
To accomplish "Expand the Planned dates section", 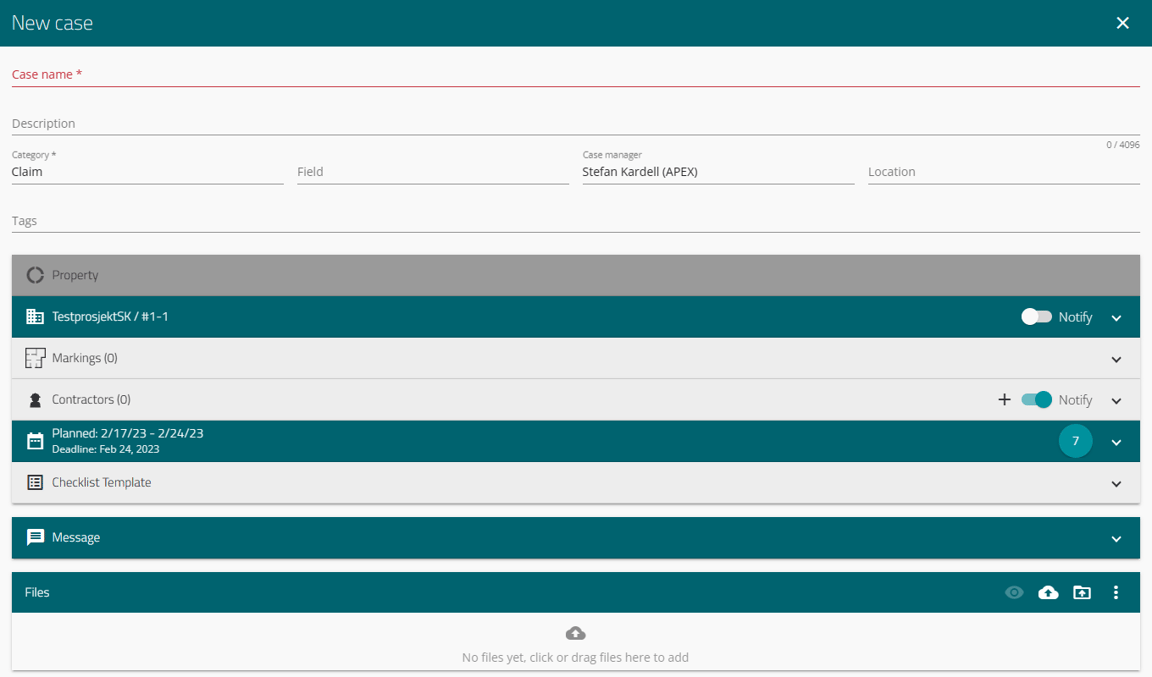I will click(x=1117, y=442).
